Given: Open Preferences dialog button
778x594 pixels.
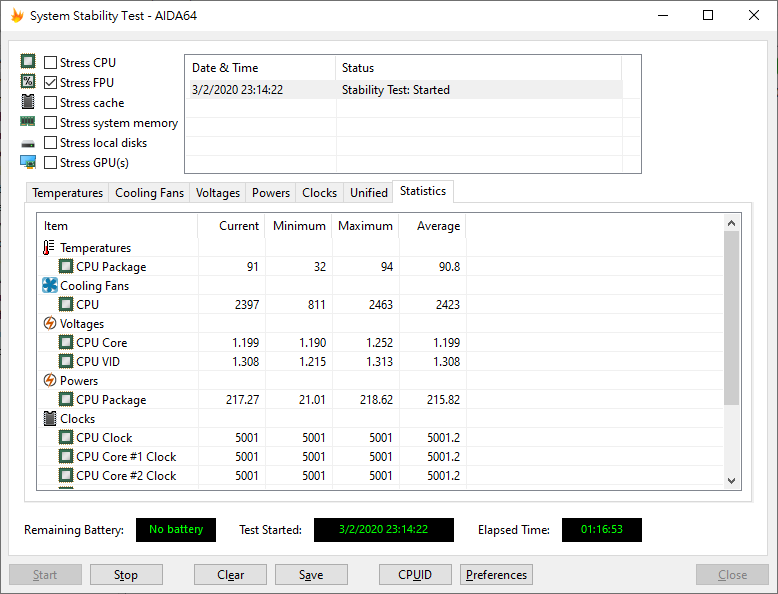Looking at the screenshot, I should point(496,575).
